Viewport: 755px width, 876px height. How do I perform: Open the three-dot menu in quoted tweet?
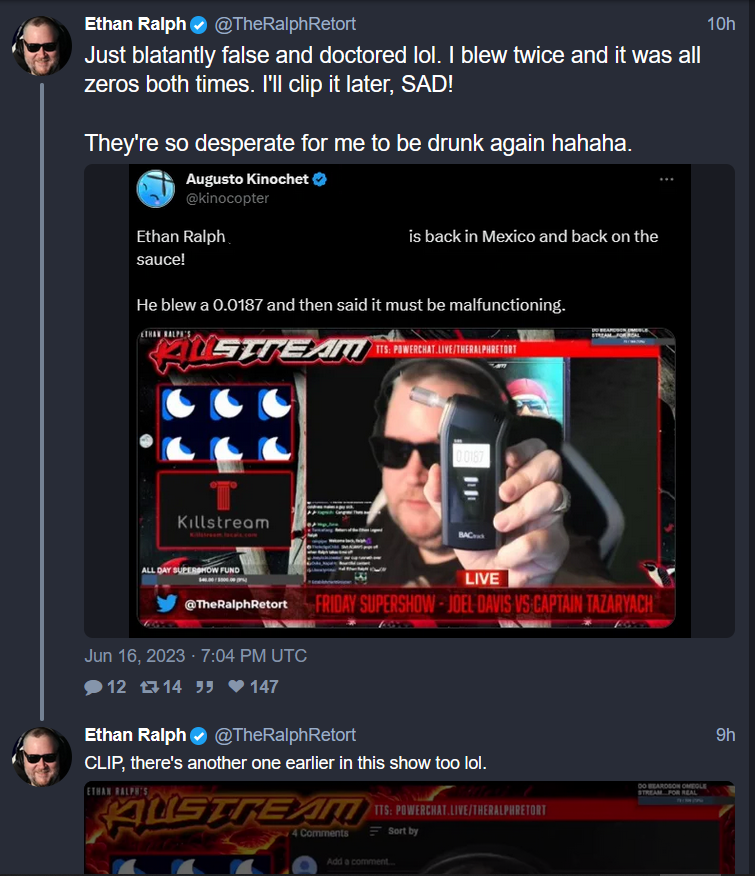coord(666,179)
